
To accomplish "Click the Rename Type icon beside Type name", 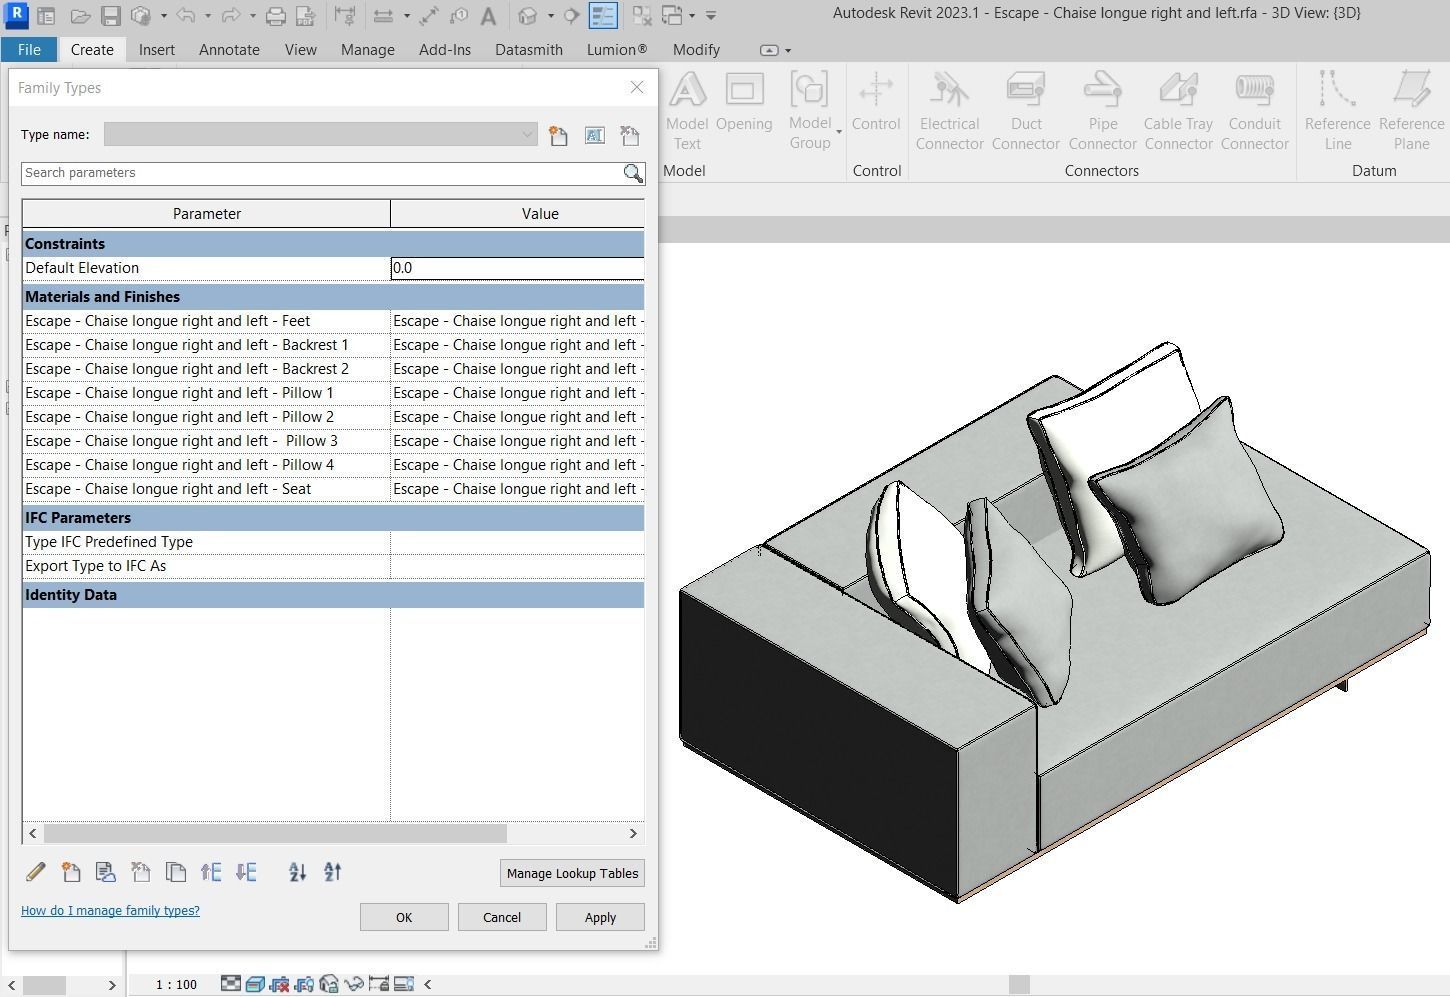I will pyautogui.click(x=595, y=135).
